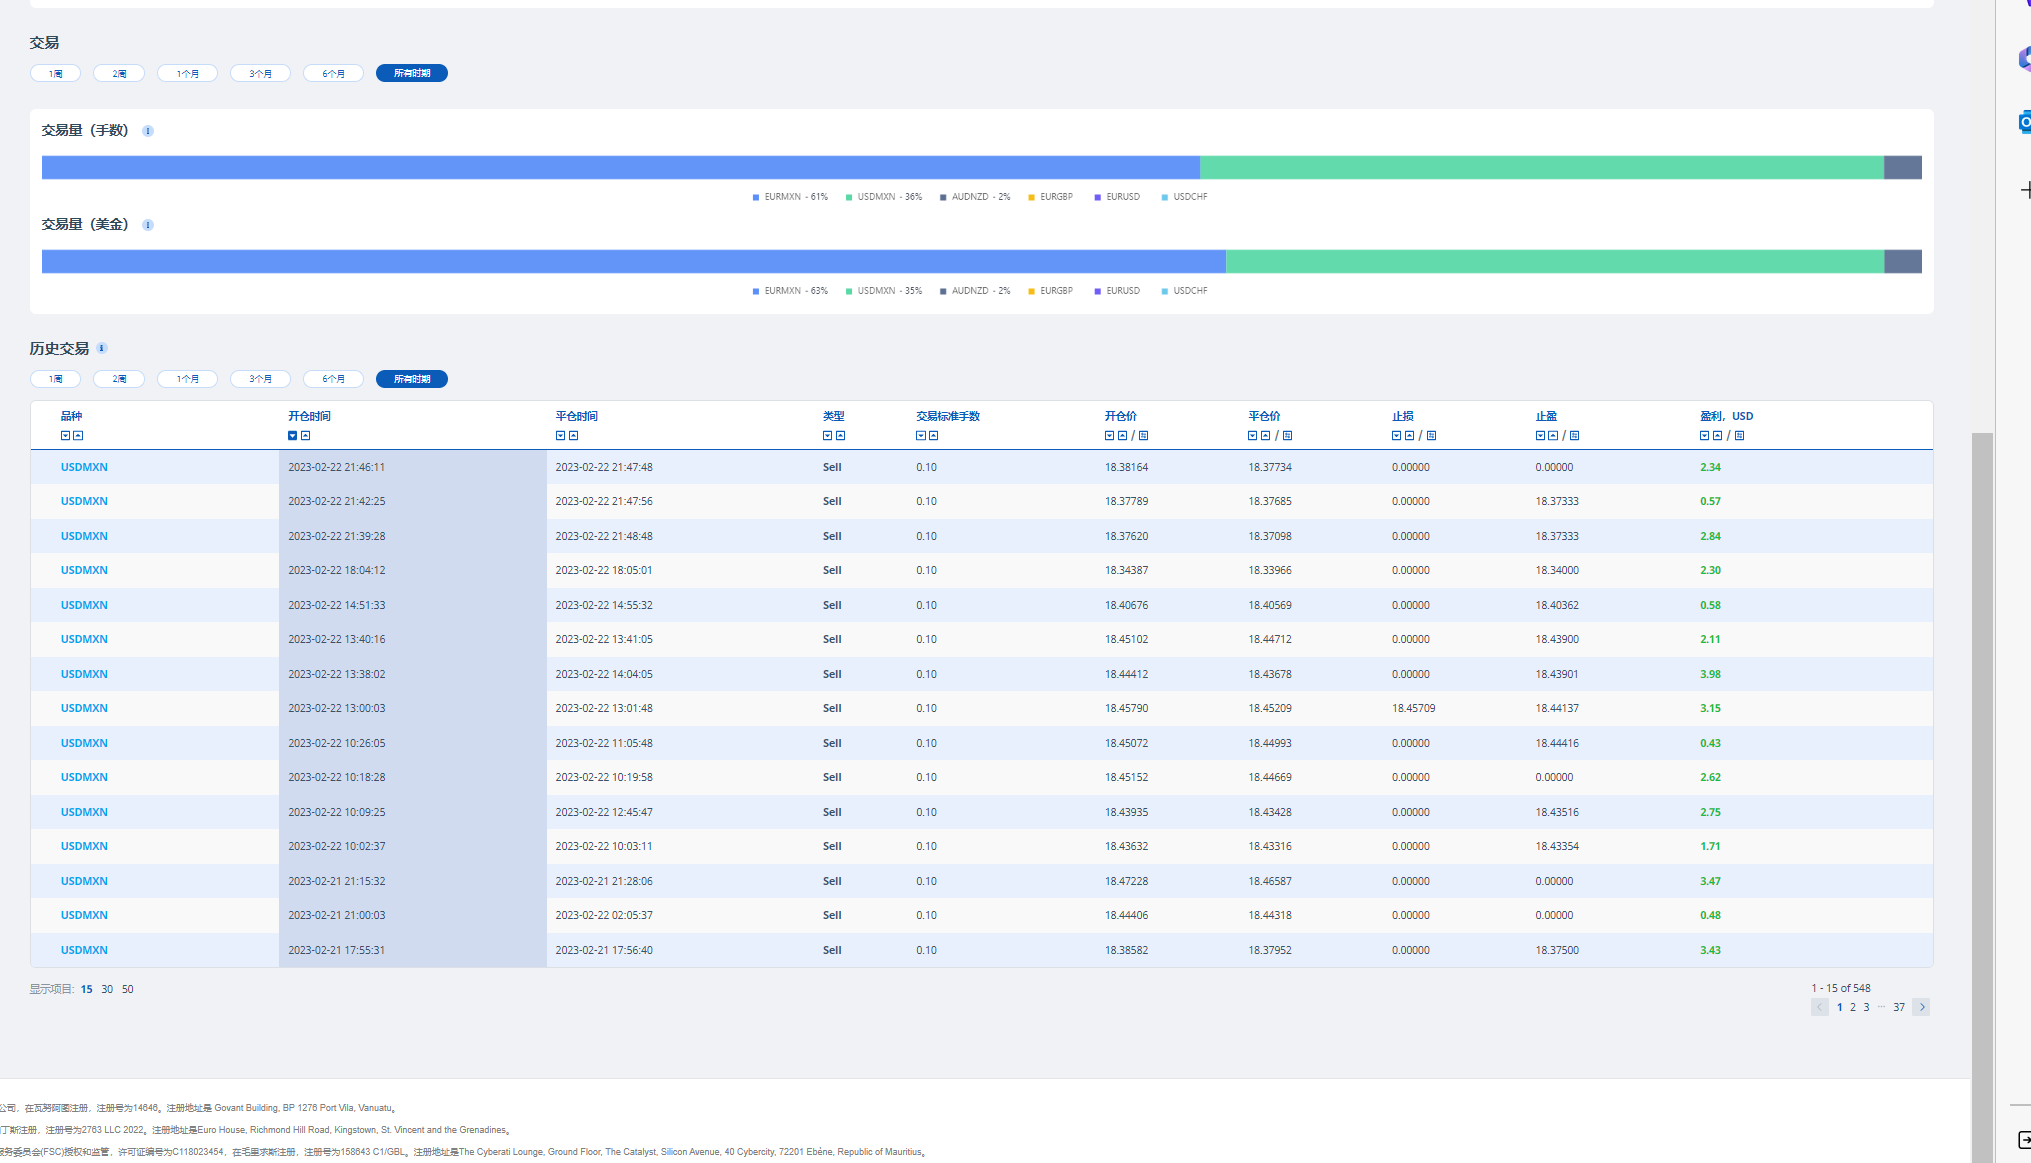Click info icon beside 历史交易 heading

click(102, 349)
